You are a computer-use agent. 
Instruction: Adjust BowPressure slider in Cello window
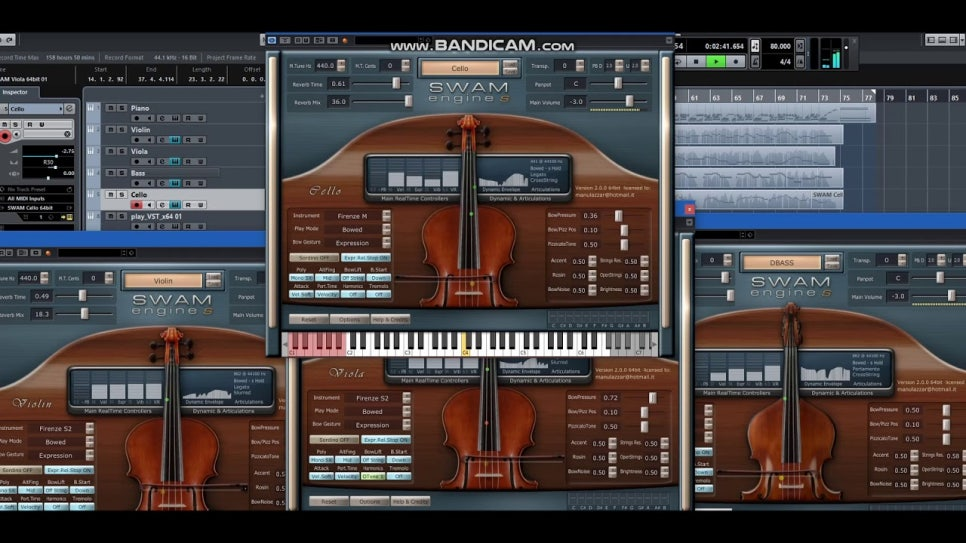pyautogui.click(x=619, y=216)
